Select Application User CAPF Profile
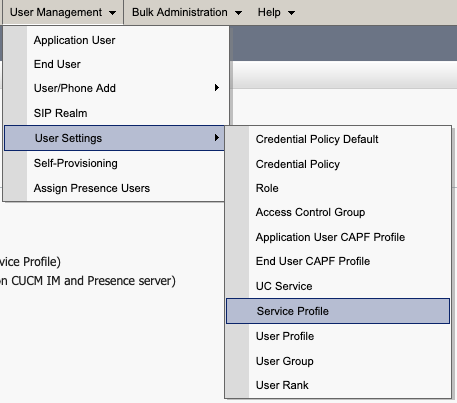Image resolution: width=457 pixels, height=403 pixels. pos(338,237)
